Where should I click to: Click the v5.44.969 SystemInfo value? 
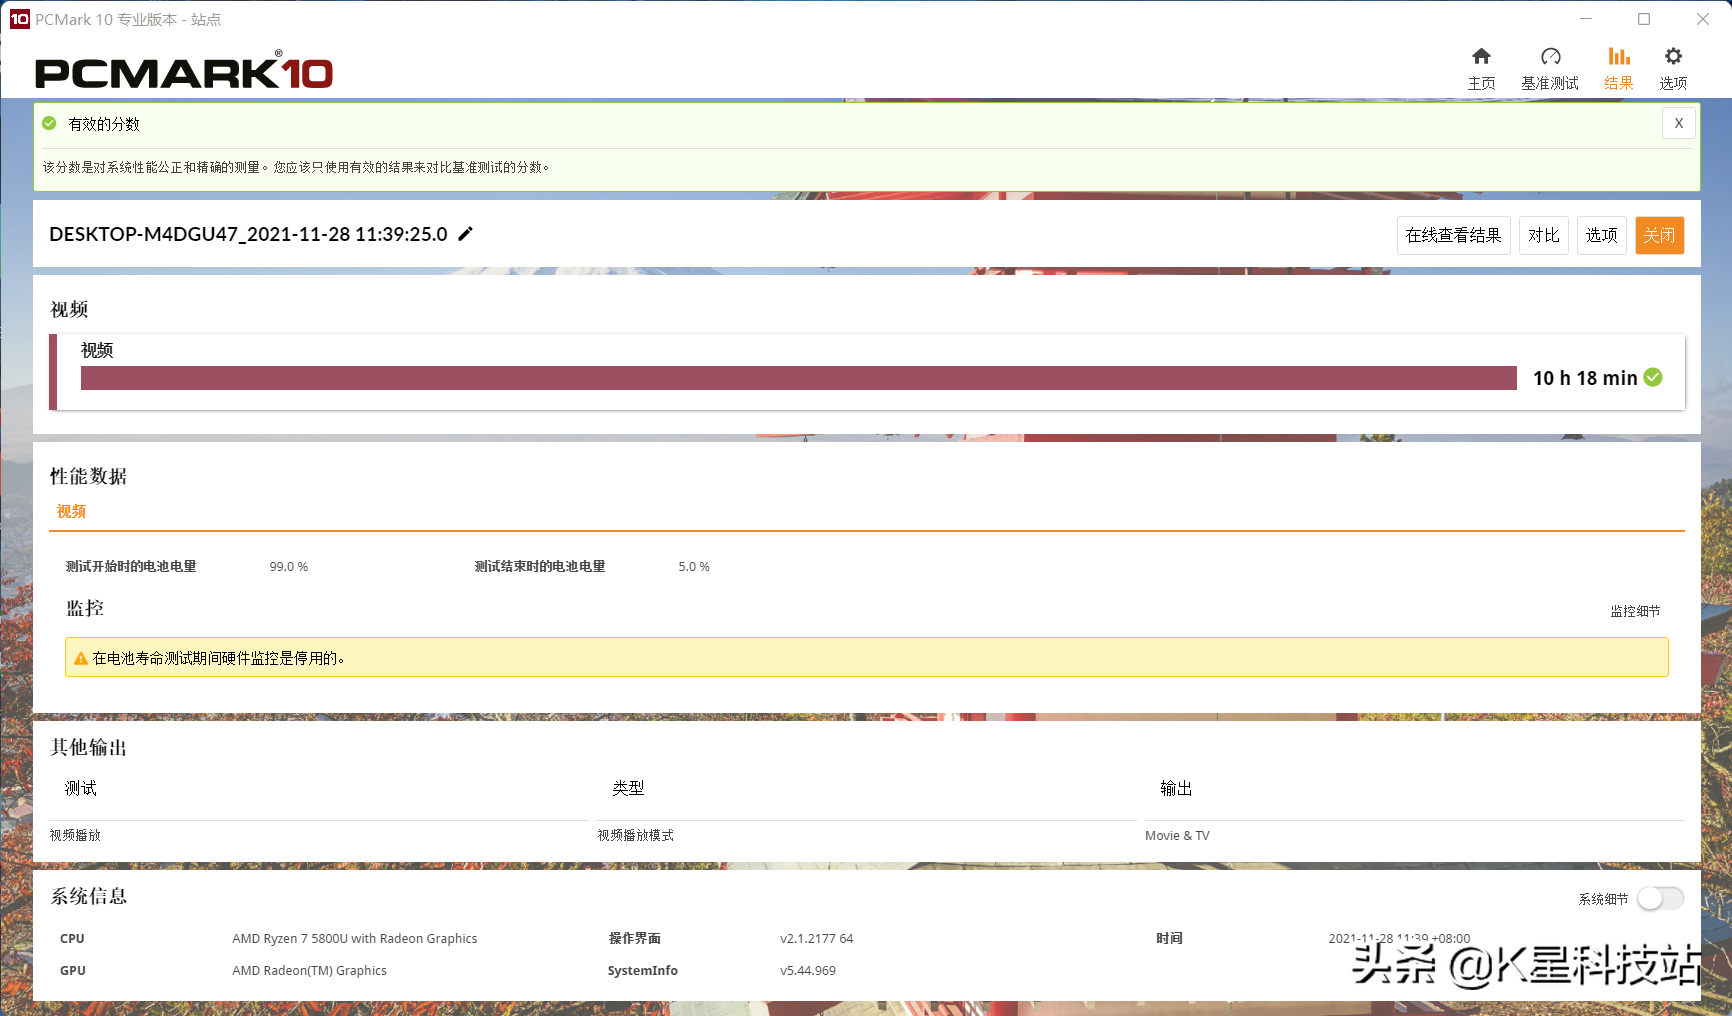pyautogui.click(x=807, y=970)
